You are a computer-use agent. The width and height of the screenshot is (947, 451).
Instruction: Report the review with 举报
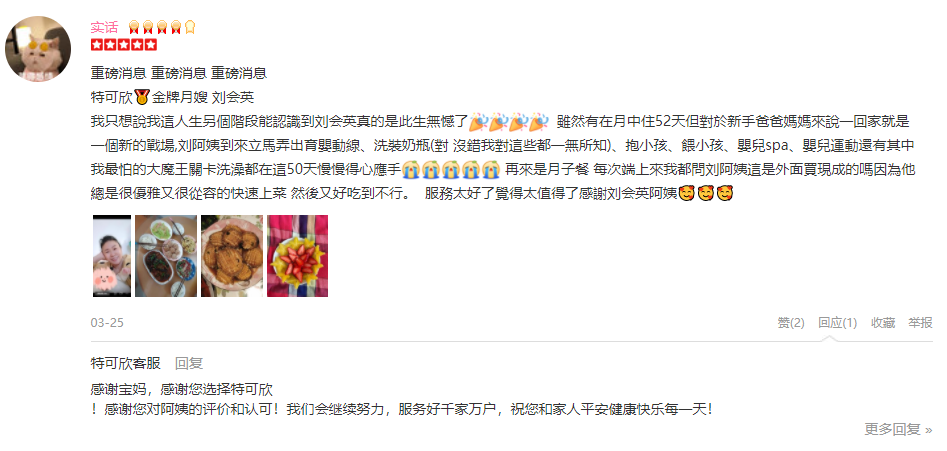point(920,323)
